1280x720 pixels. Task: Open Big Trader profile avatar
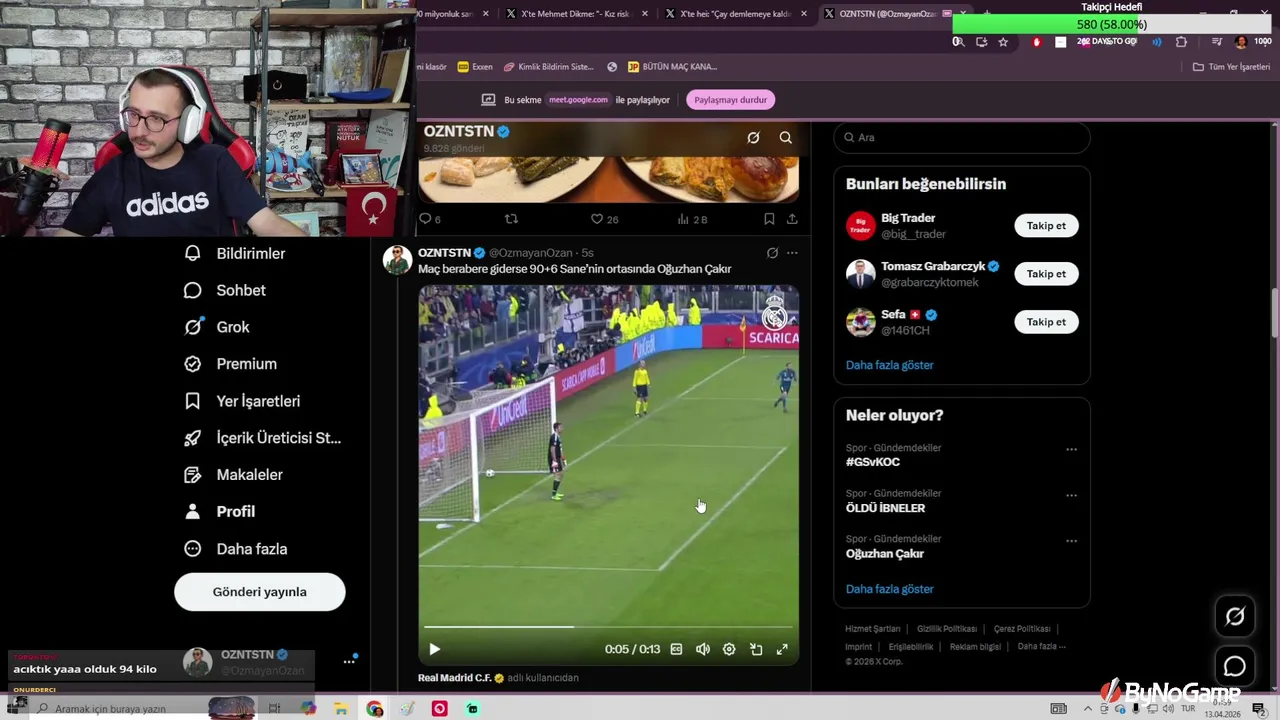[x=860, y=226]
